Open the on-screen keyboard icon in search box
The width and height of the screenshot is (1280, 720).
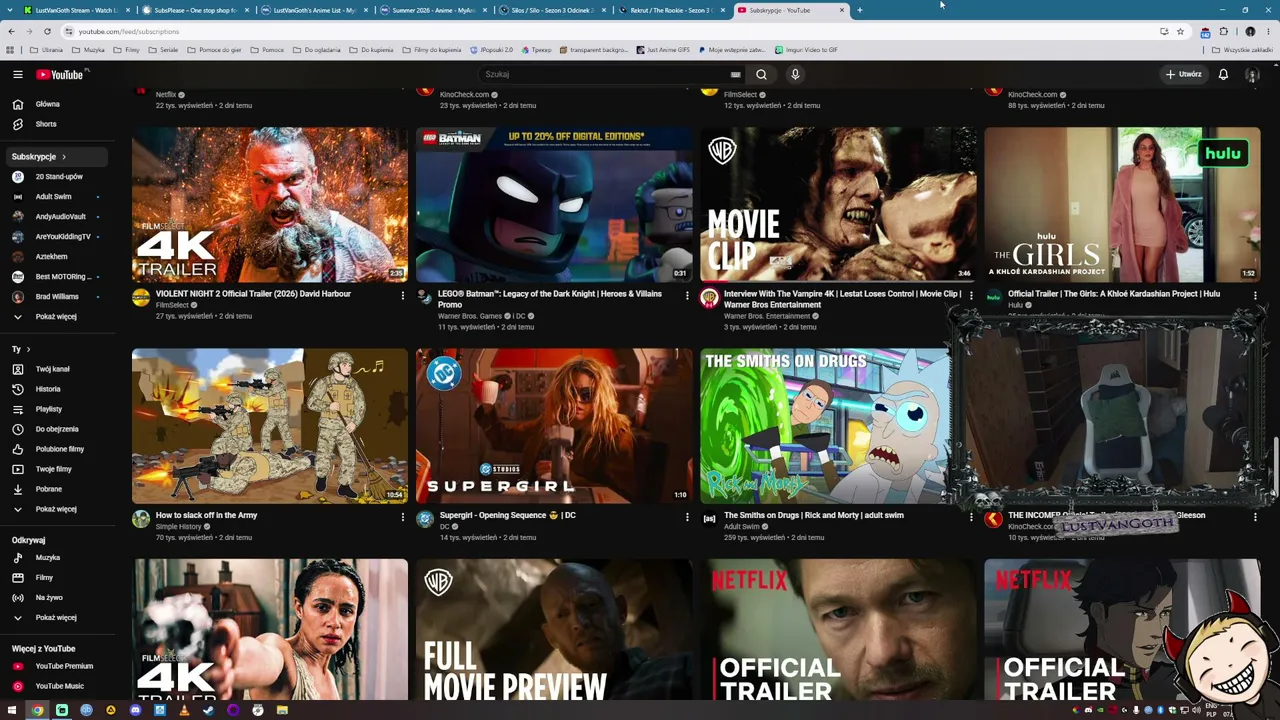(x=735, y=74)
